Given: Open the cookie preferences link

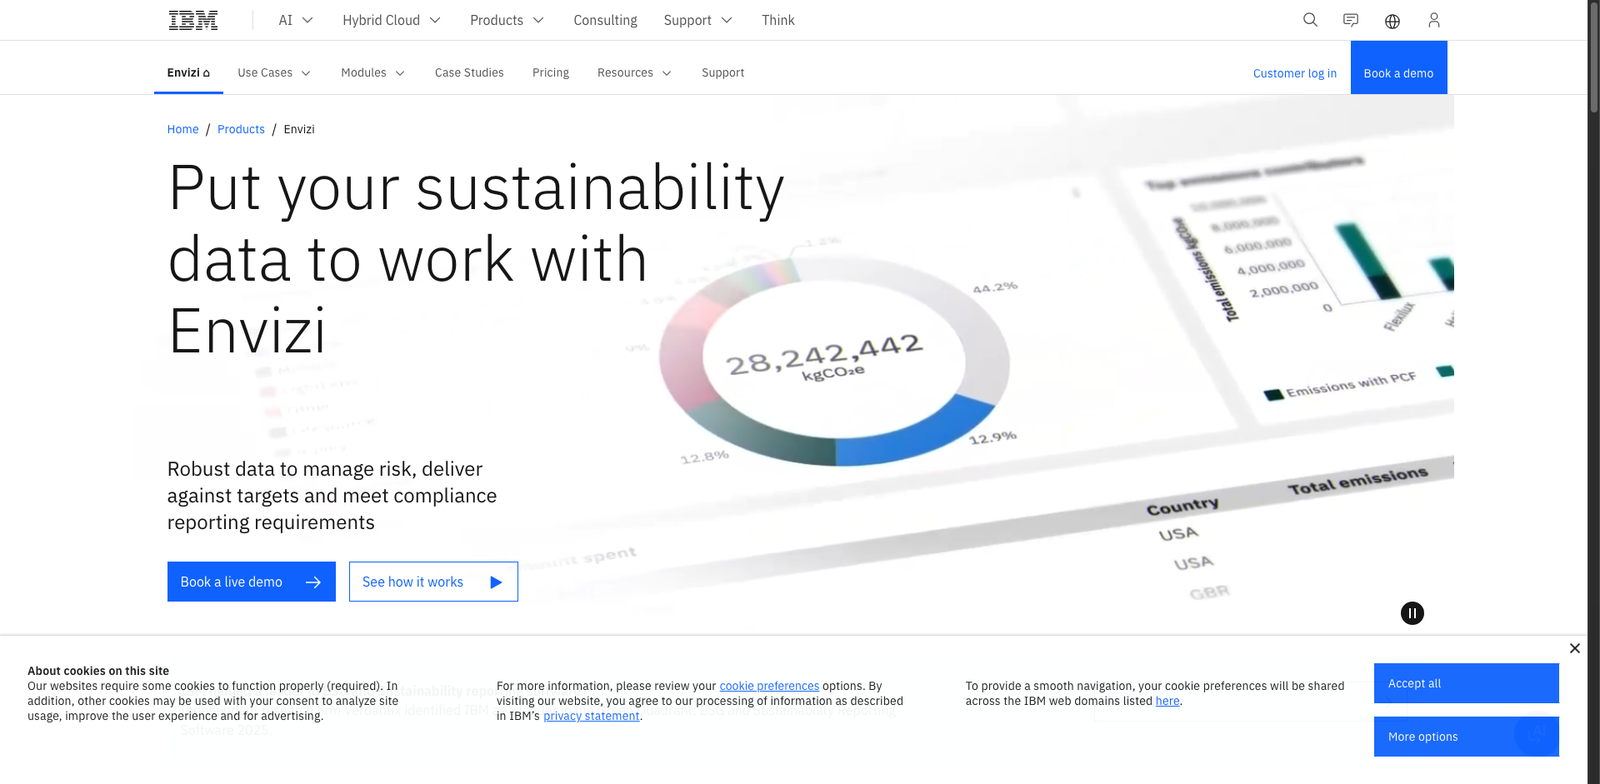Looking at the screenshot, I should [769, 686].
